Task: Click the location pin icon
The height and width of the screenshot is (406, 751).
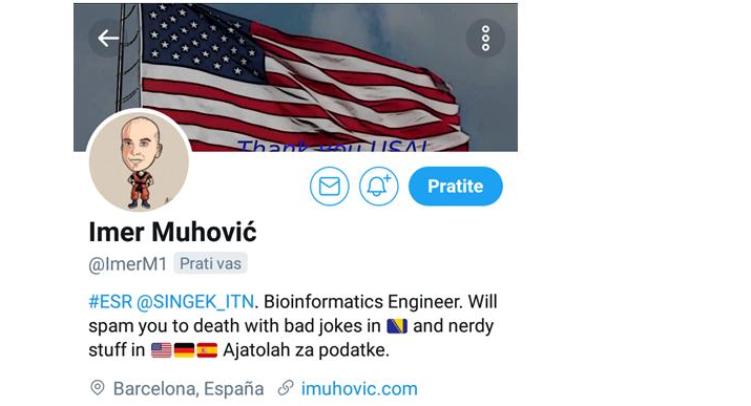Action: [98, 388]
